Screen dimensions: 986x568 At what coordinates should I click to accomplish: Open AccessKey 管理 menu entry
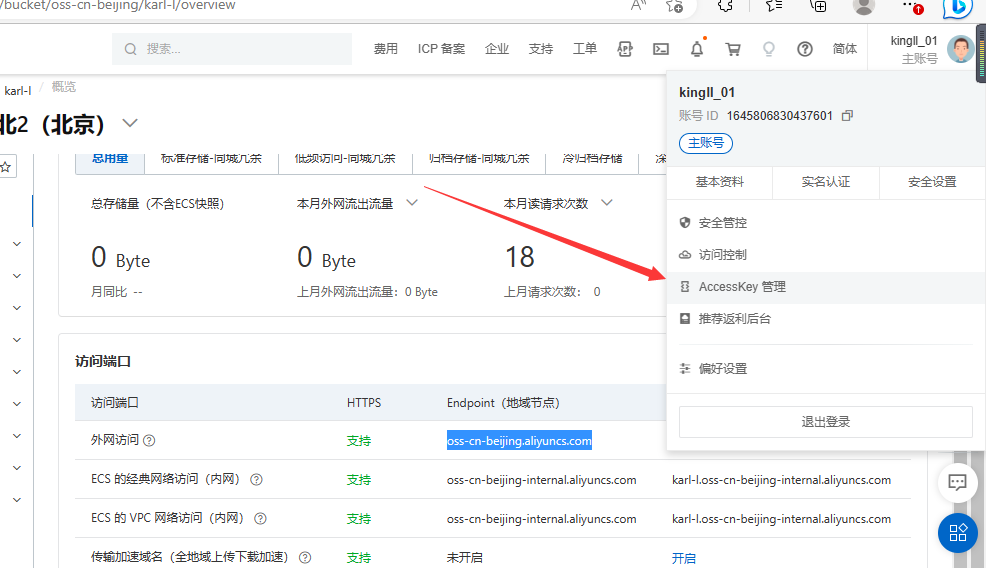point(826,287)
